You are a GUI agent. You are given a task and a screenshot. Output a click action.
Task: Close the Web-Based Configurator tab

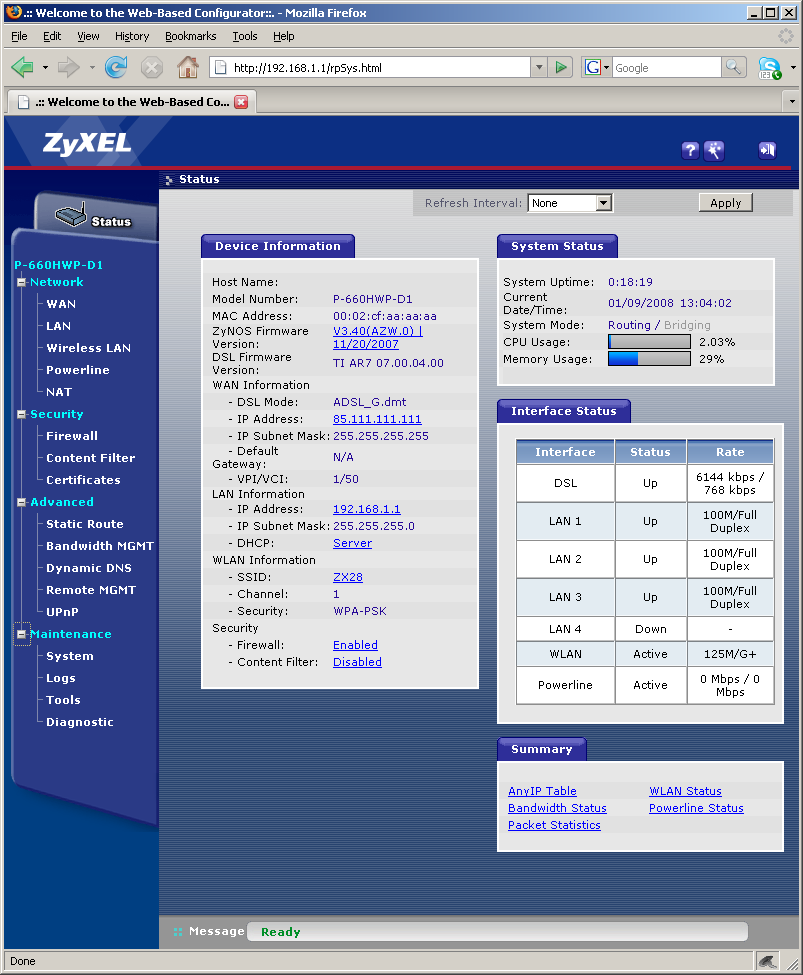(x=241, y=102)
